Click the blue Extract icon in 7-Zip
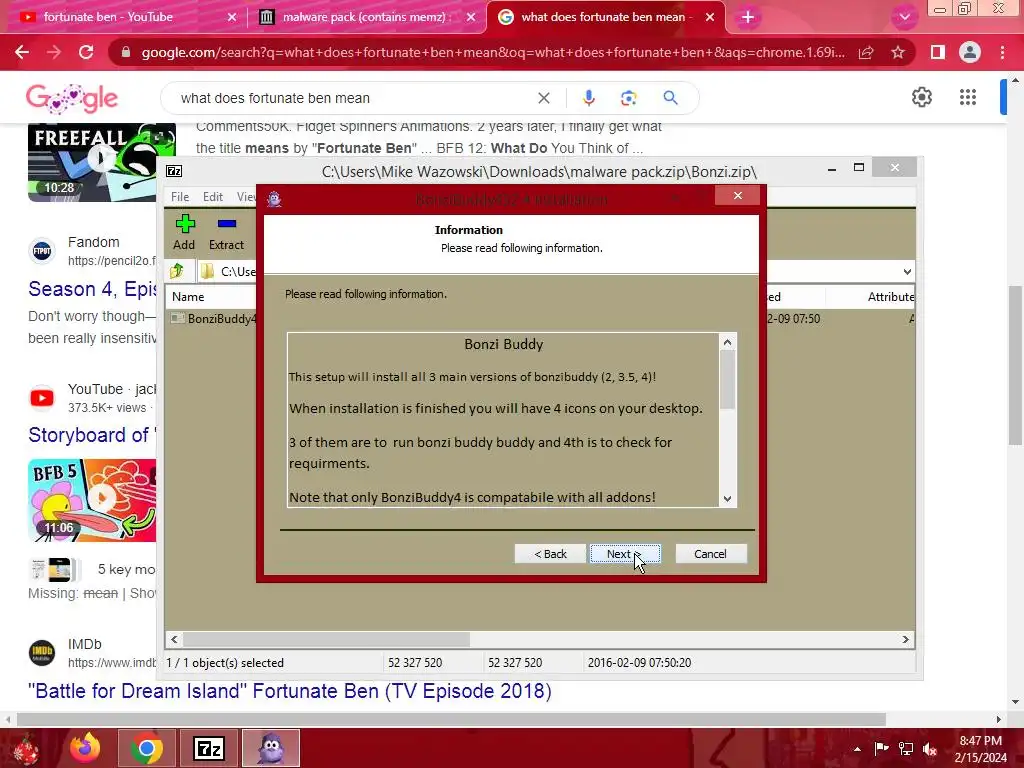Screen dimensions: 1024x768 click(x=227, y=224)
